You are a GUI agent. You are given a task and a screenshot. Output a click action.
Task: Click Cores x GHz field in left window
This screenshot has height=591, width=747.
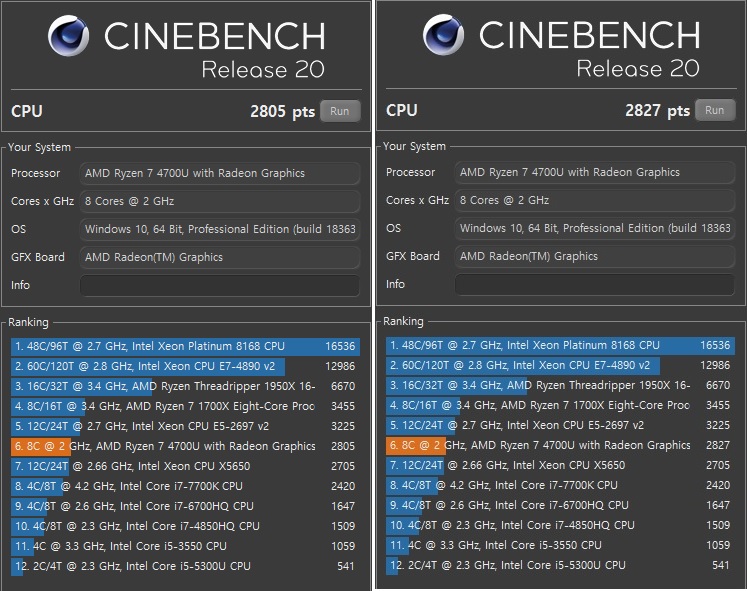point(220,201)
